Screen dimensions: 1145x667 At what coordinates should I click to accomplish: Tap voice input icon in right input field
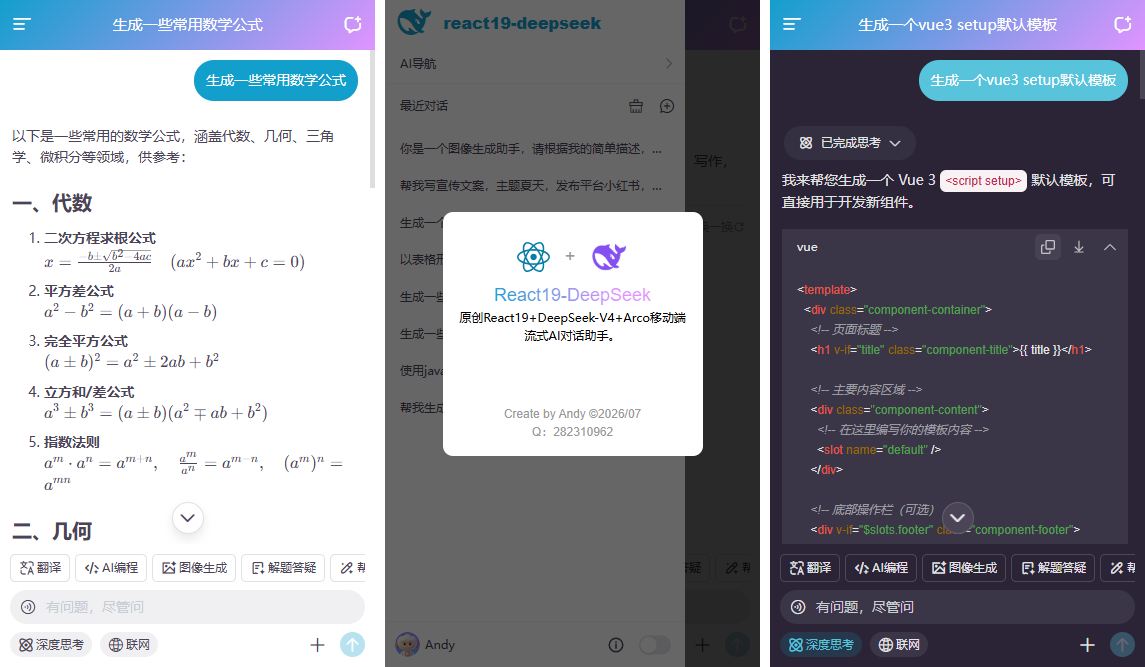798,606
